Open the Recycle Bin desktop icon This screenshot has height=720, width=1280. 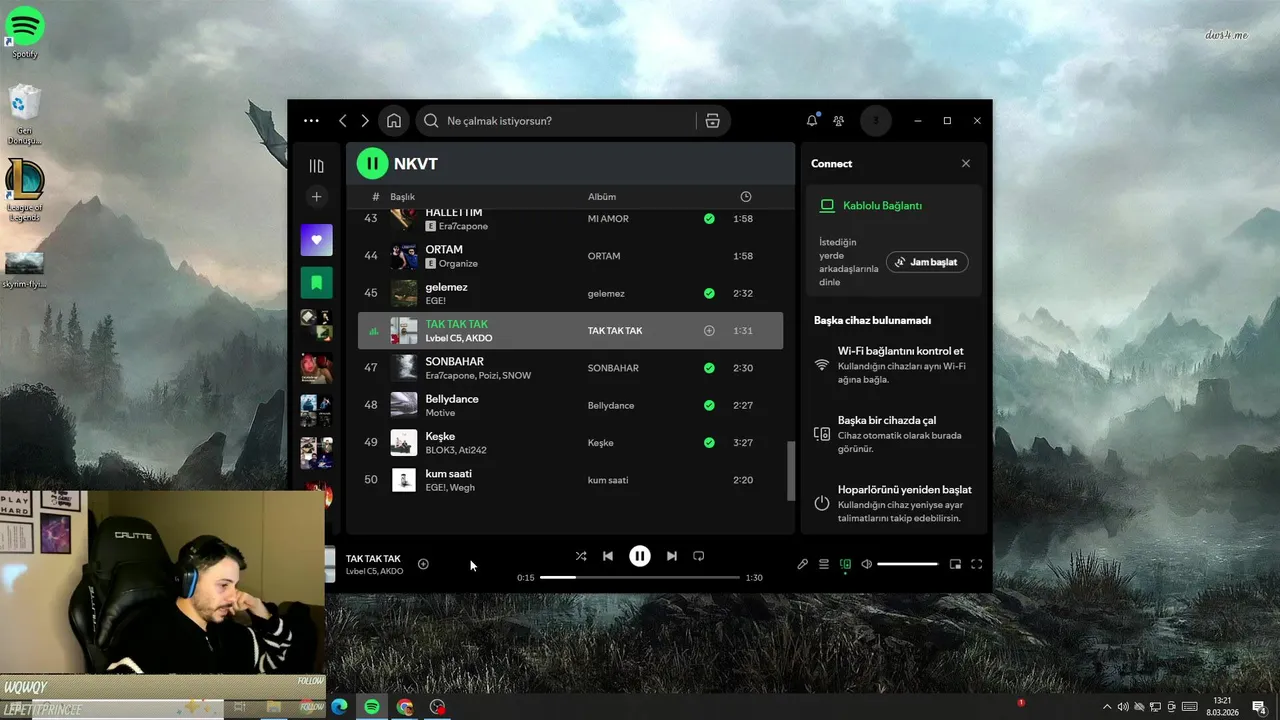click(x=25, y=114)
